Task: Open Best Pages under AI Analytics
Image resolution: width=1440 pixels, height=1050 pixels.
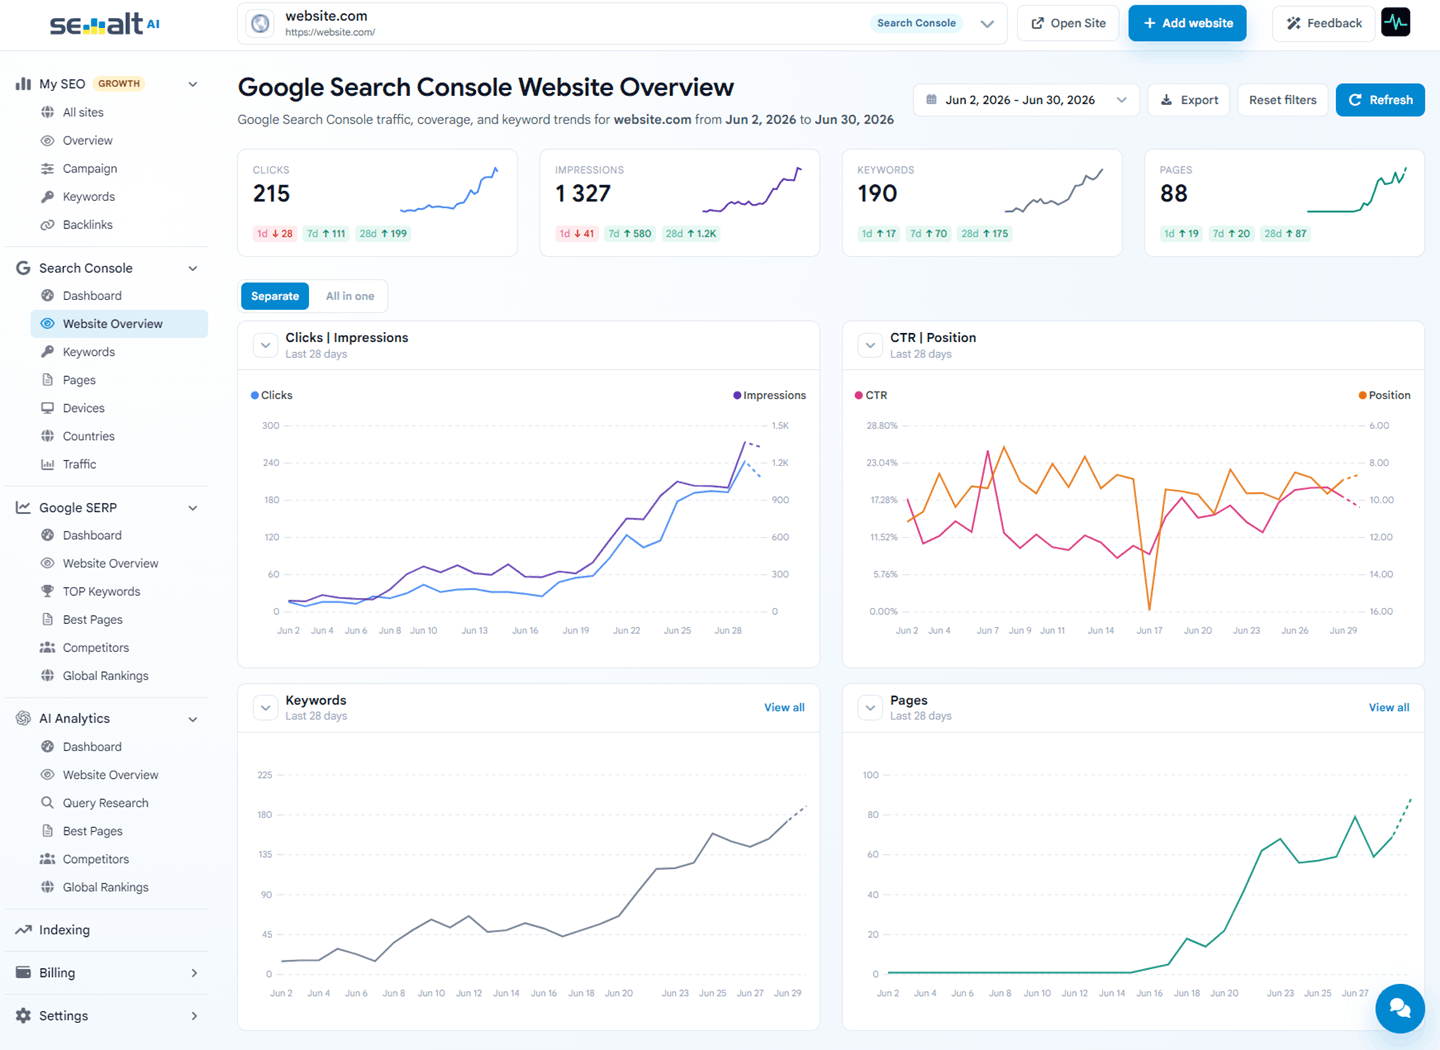Action: click(92, 831)
